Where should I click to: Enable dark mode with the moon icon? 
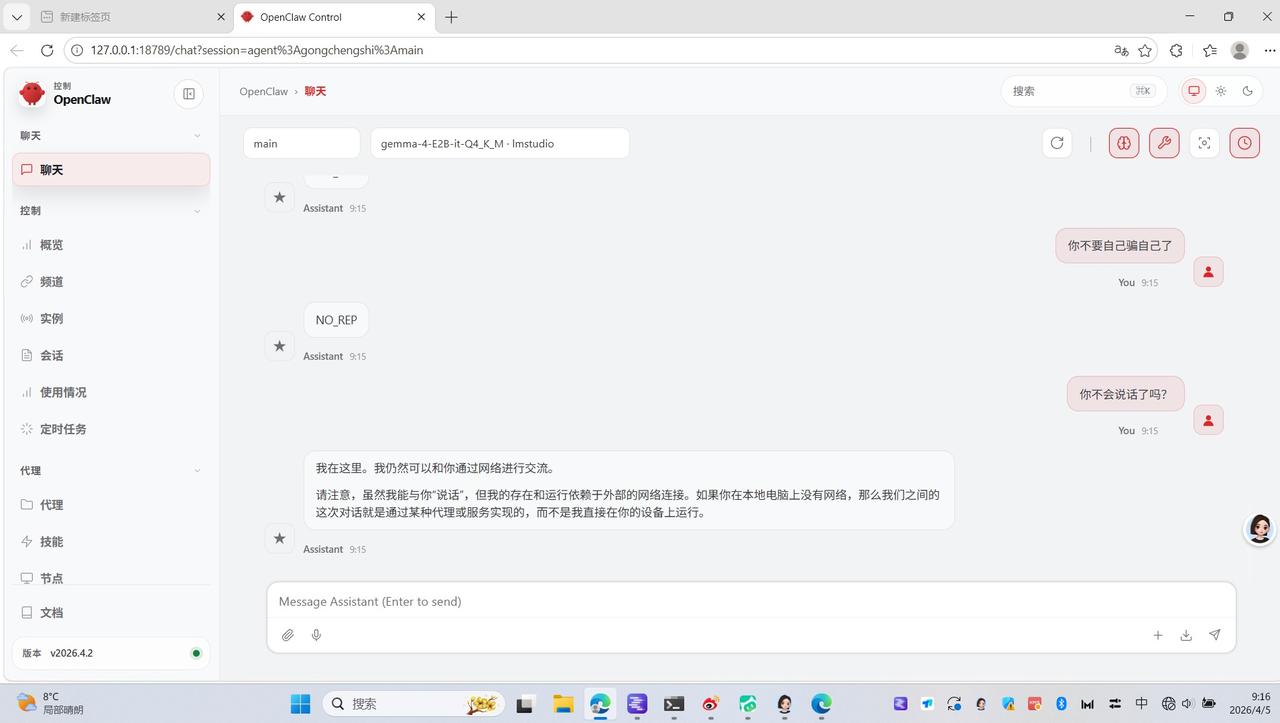tap(1247, 91)
